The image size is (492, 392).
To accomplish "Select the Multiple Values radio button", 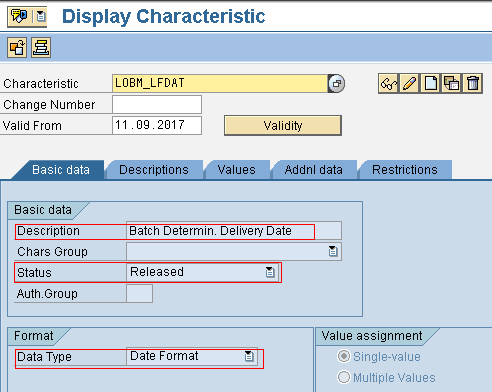I will click(x=344, y=377).
